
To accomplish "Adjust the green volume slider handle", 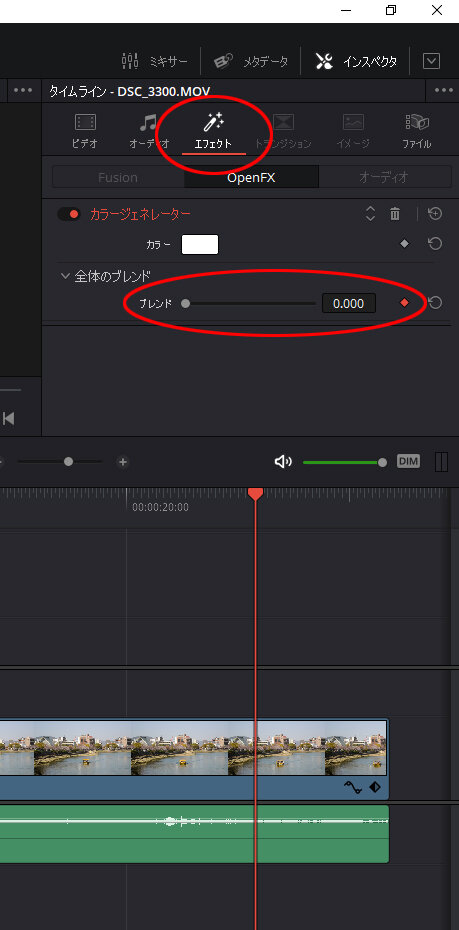I will tap(382, 462).
